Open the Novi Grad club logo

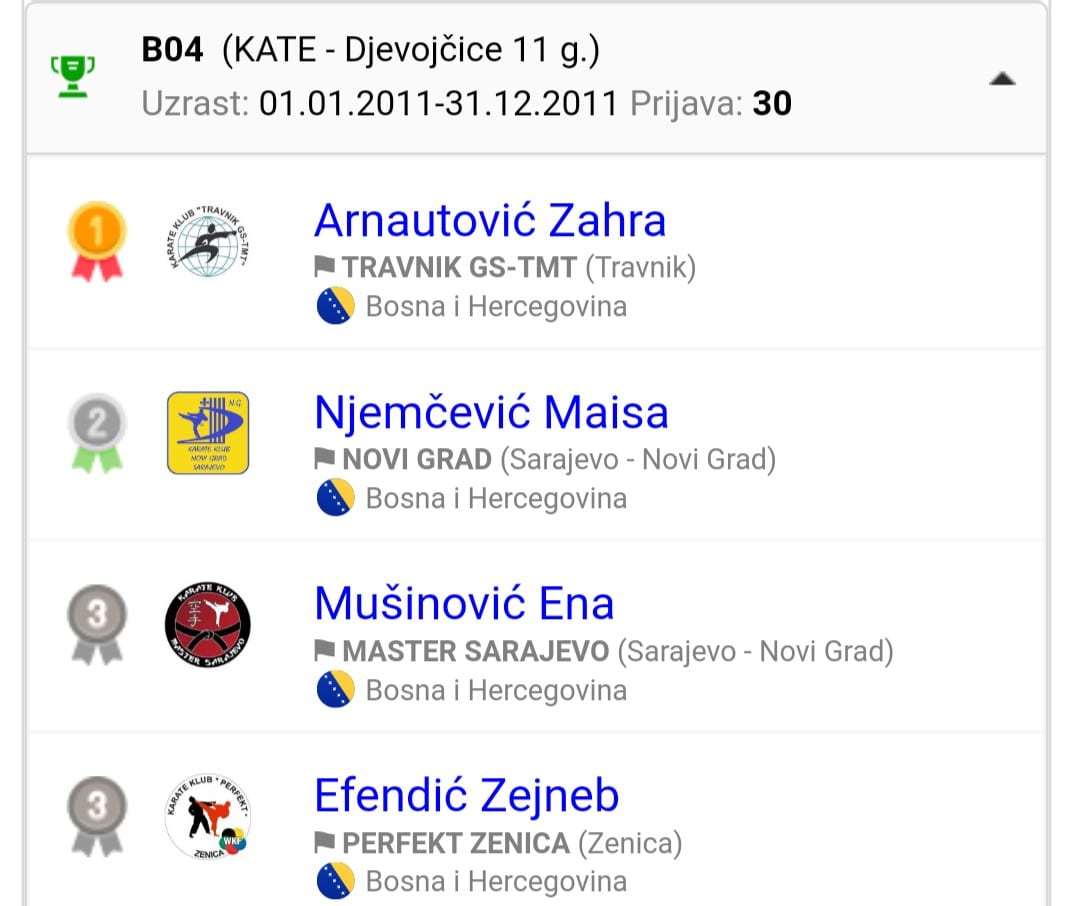pyautogui.click(x=207, y=432)
